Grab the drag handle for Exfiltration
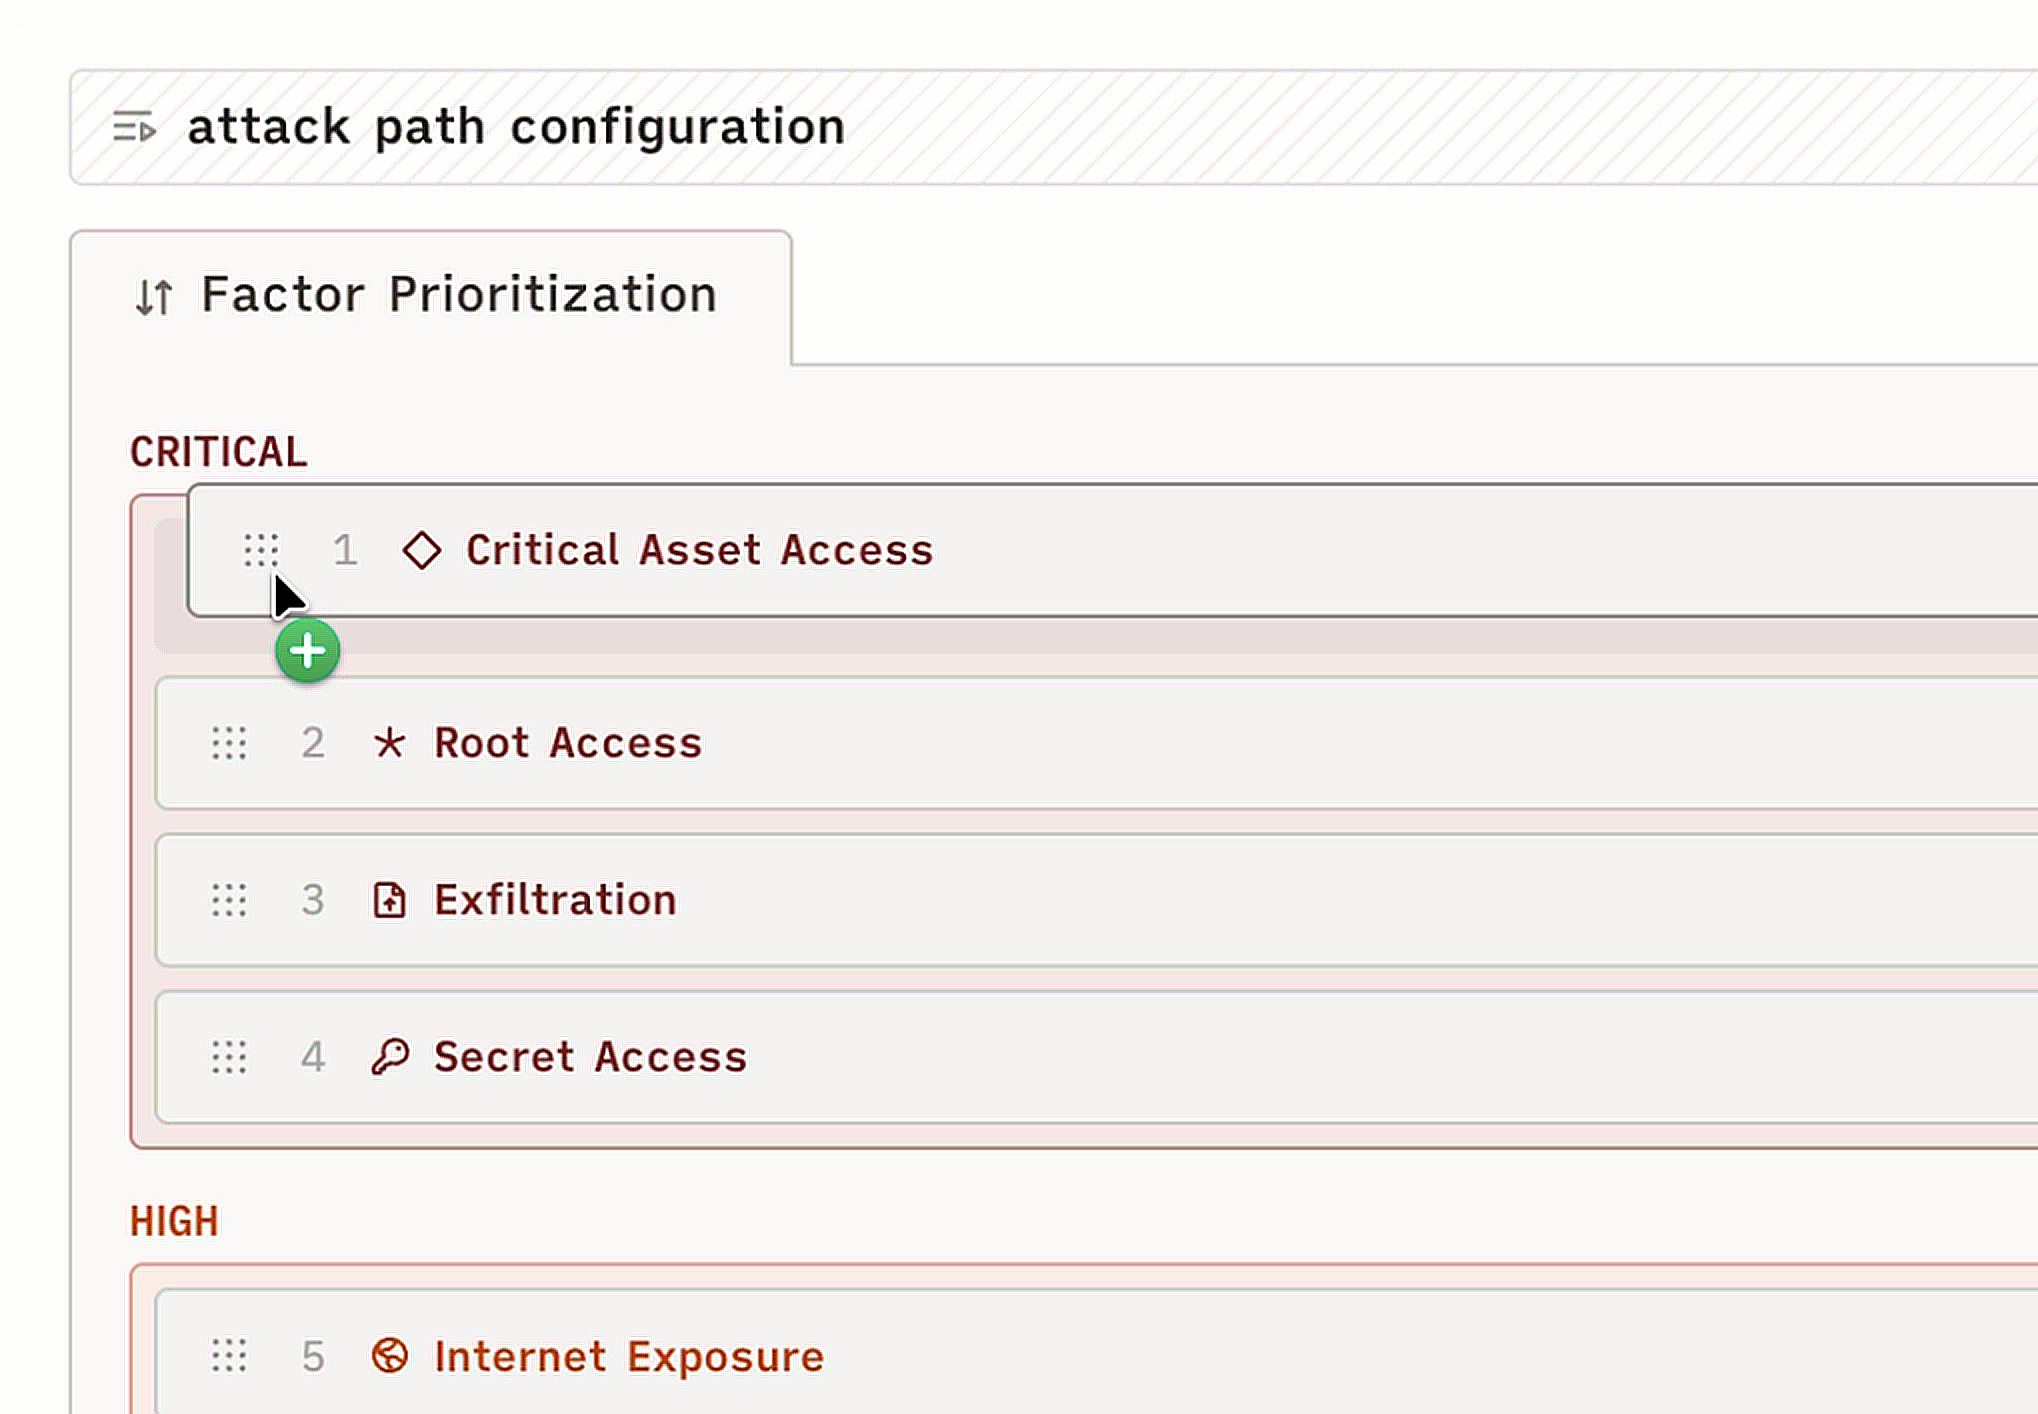 pos(229,900)
